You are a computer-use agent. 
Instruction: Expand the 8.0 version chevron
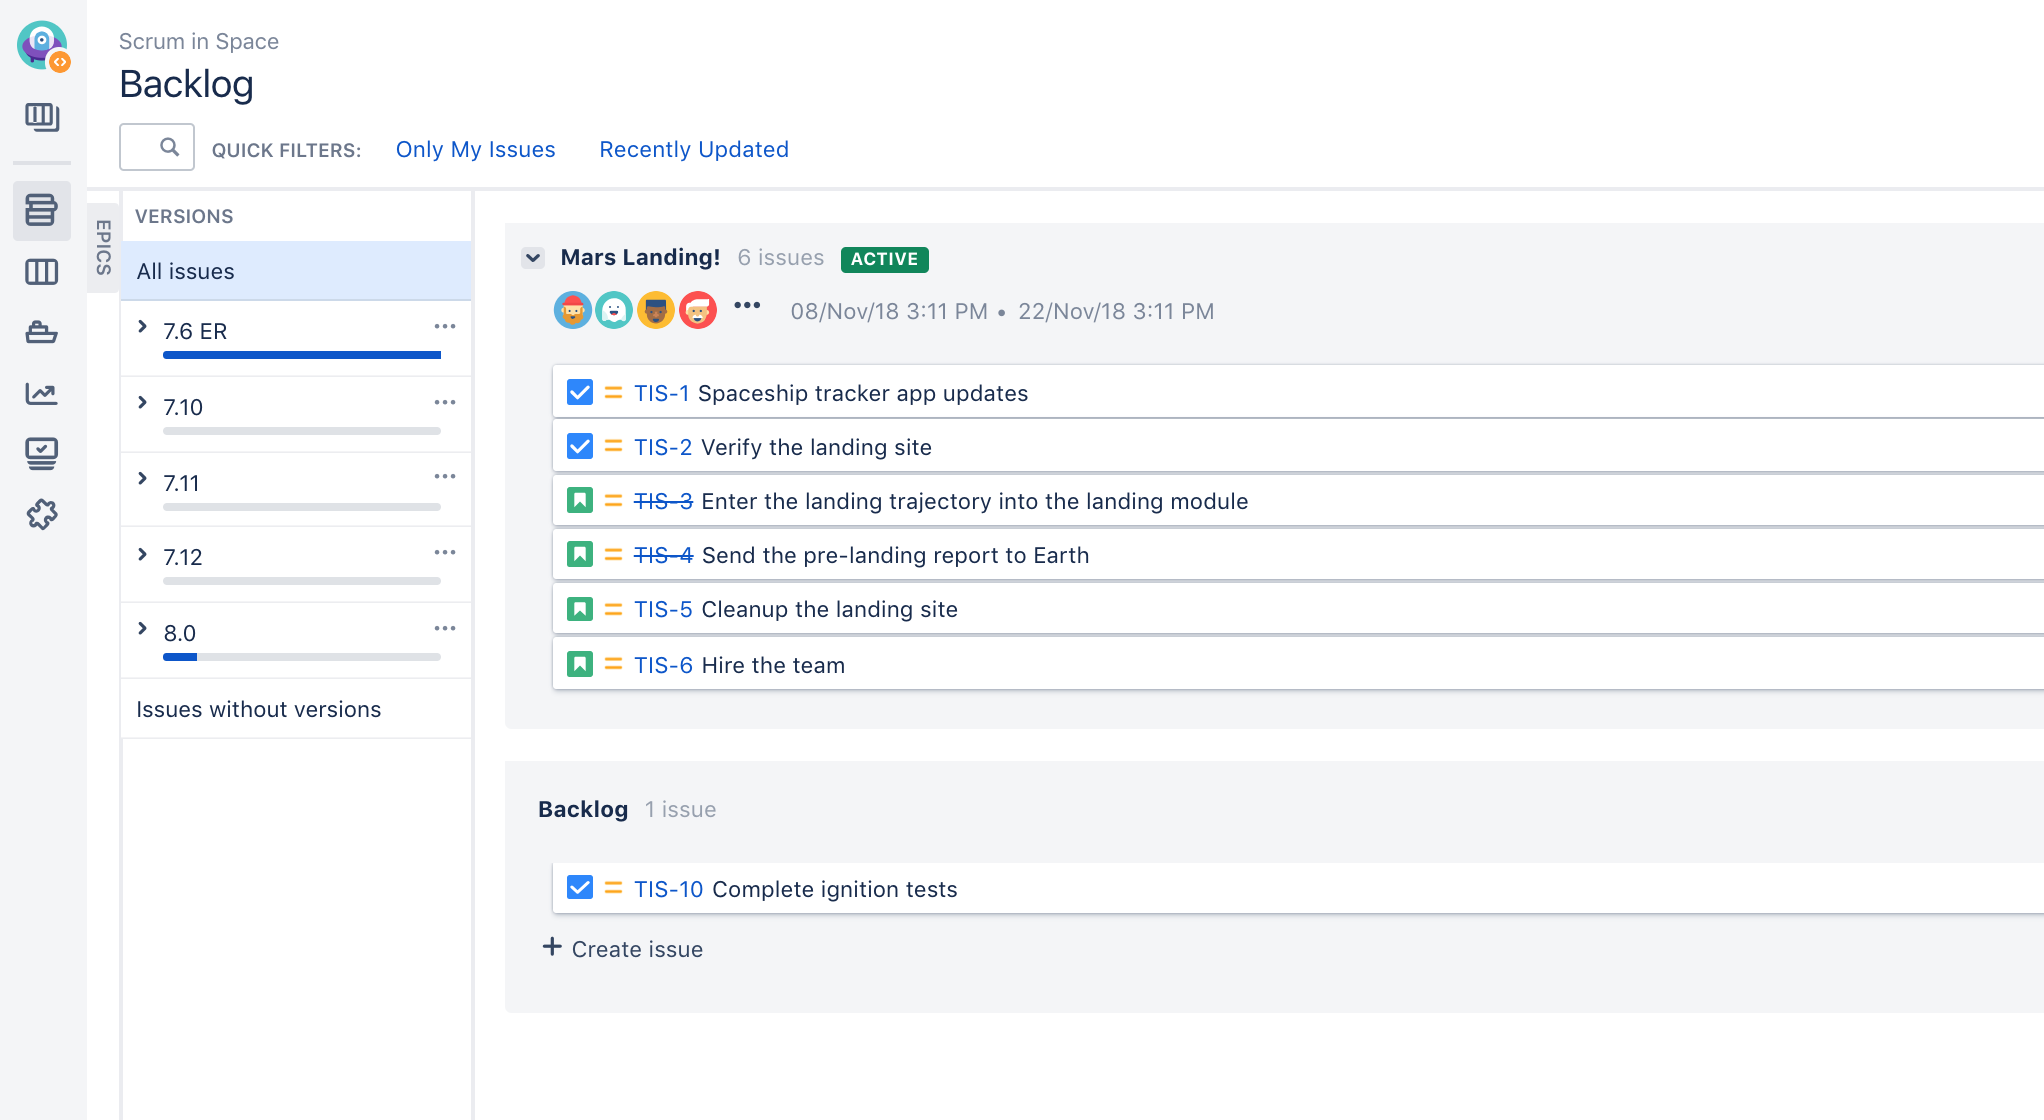click(x=142, y=629)
